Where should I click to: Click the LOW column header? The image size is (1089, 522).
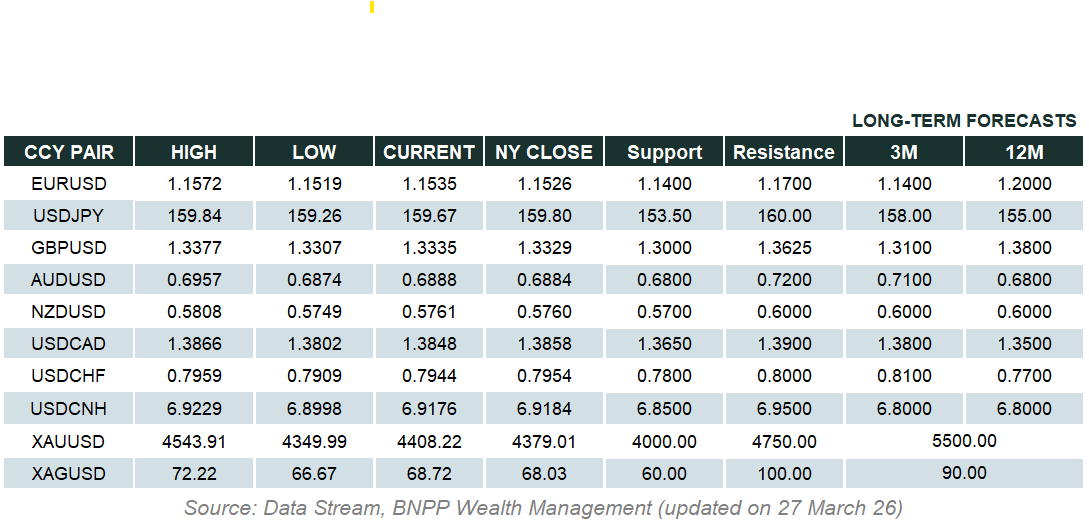click(x=314, y=152)
